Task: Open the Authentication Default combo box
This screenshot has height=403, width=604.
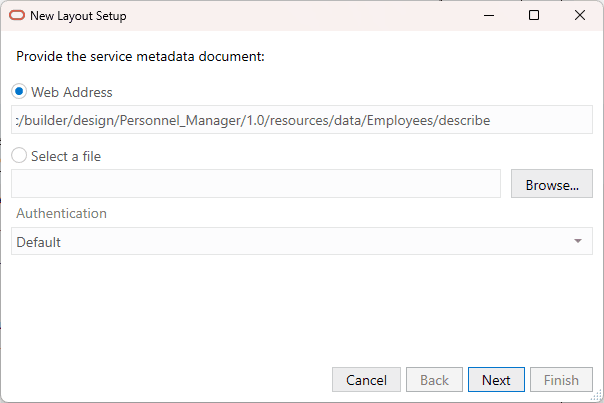Action: click(x=302, y=241)
